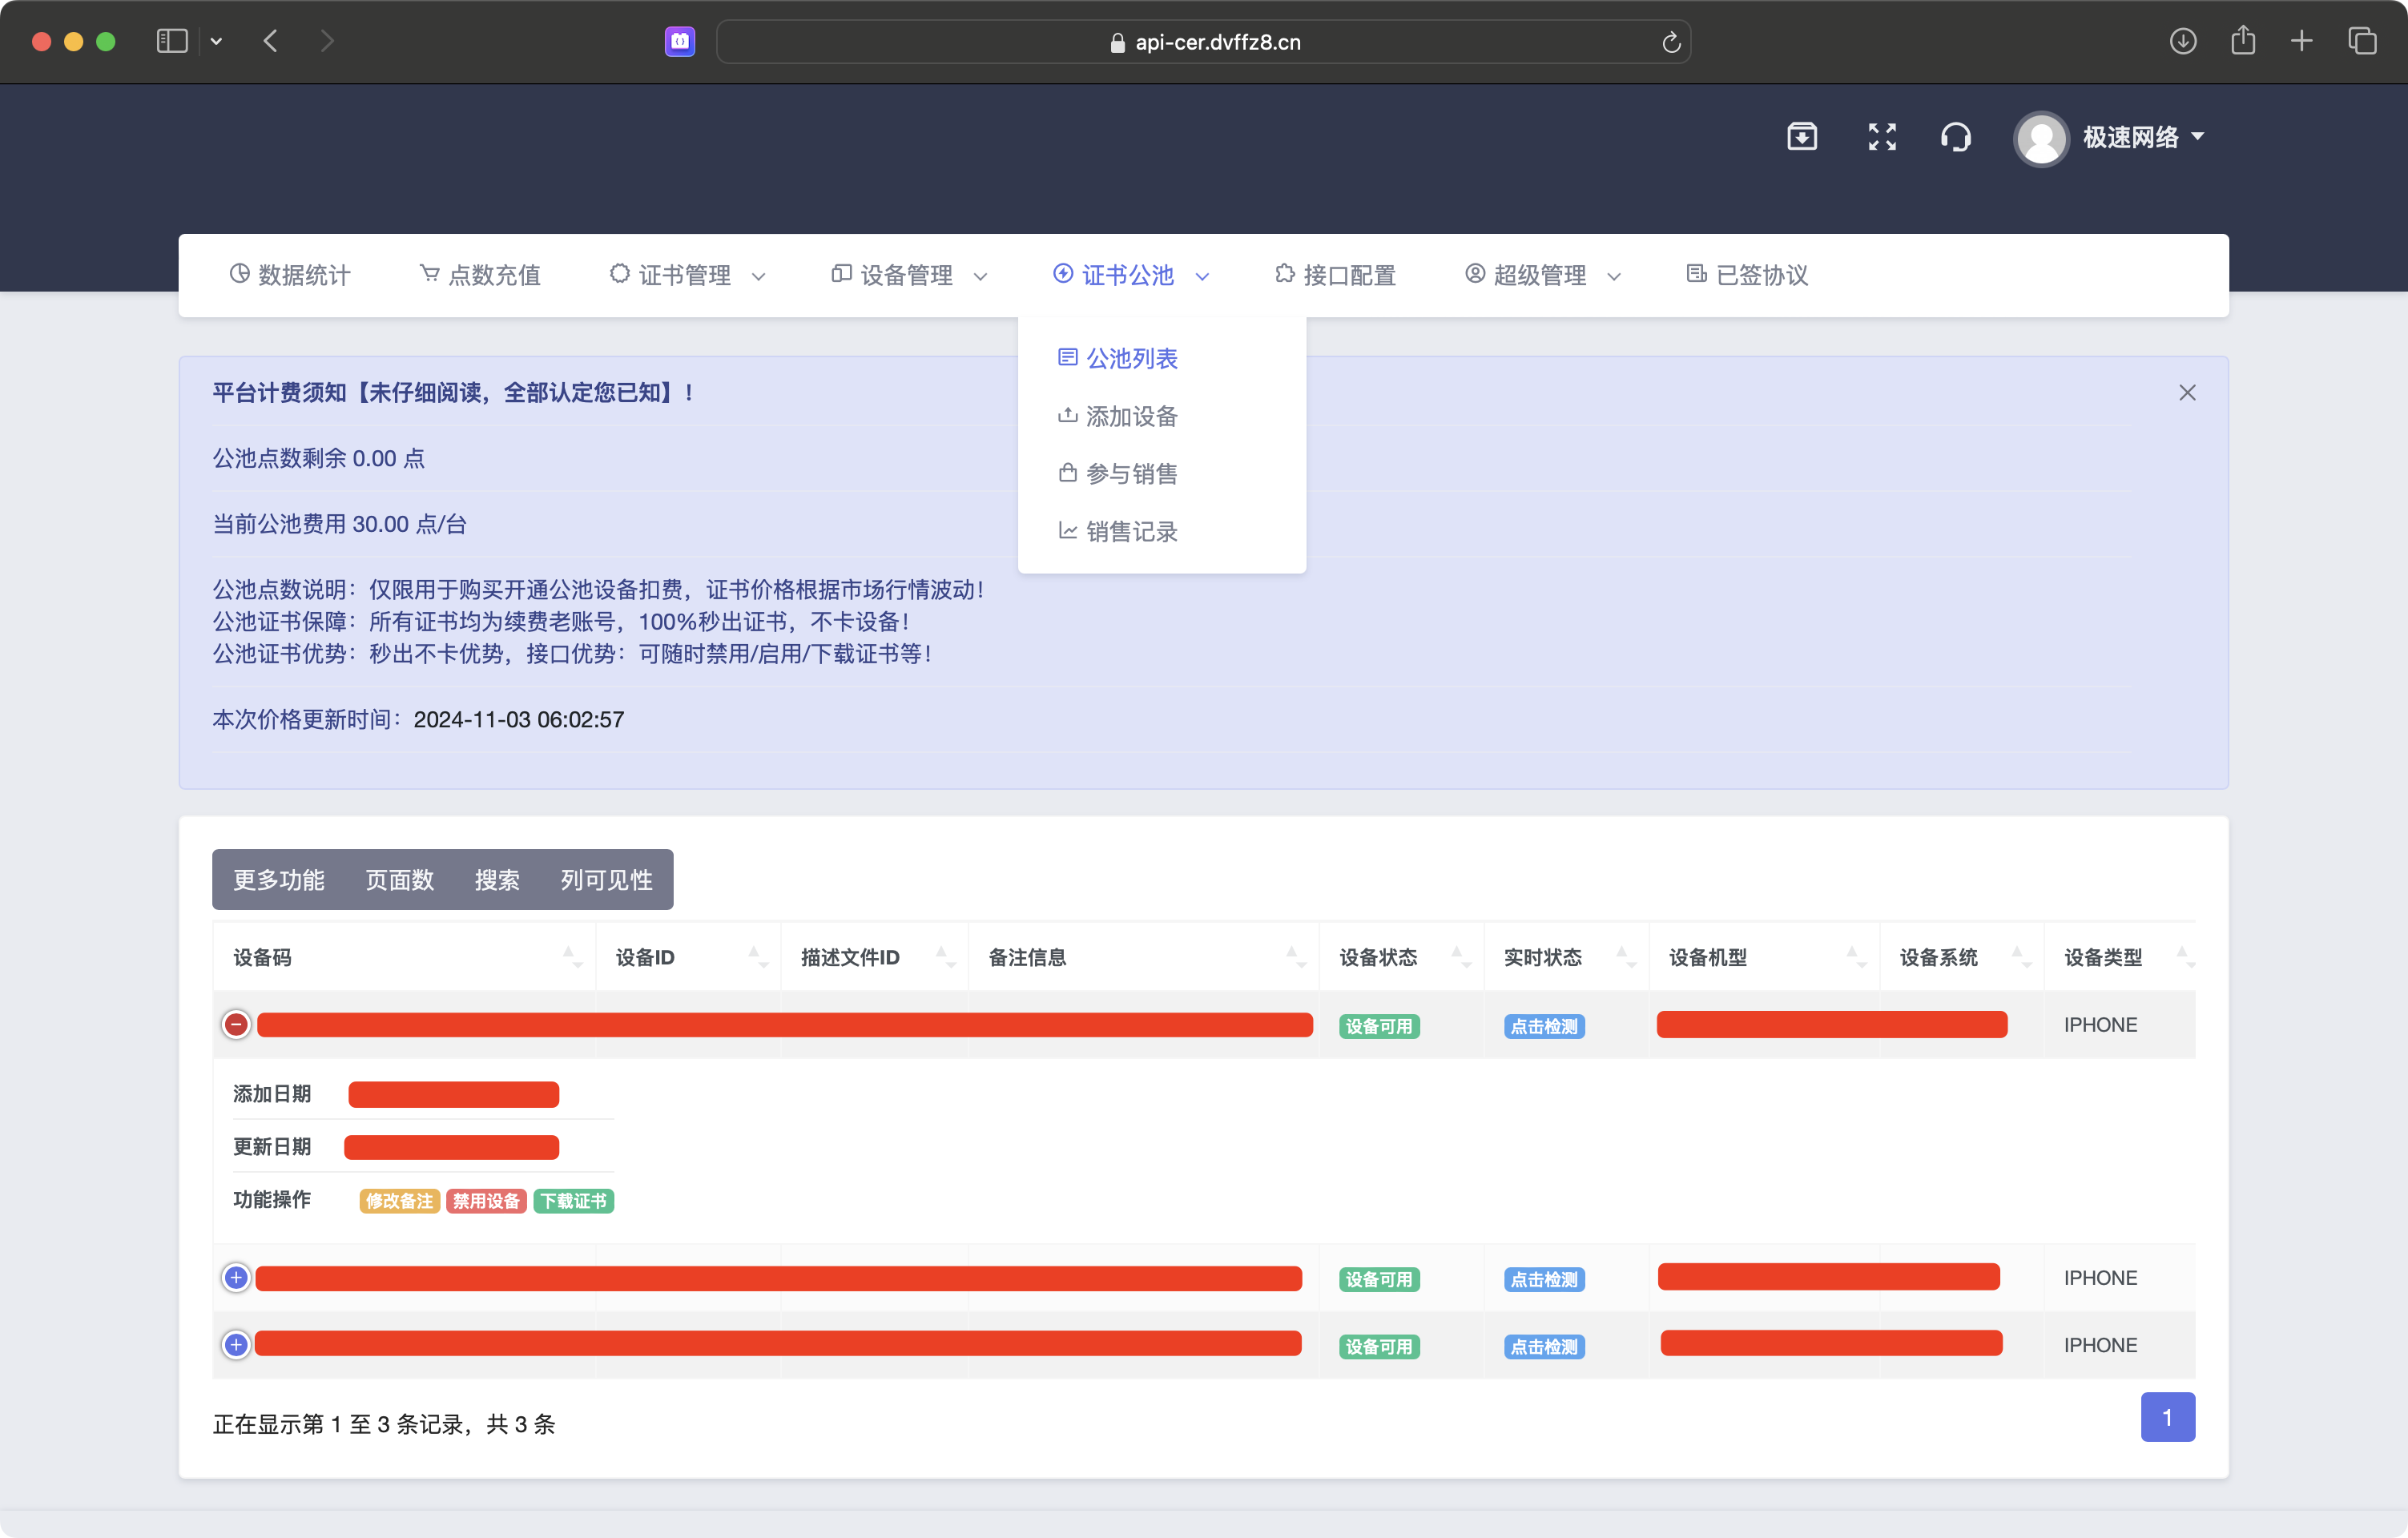Toggle fullscreen mode icon
Viewport: 2408px width, 1538px height.
1882,137
